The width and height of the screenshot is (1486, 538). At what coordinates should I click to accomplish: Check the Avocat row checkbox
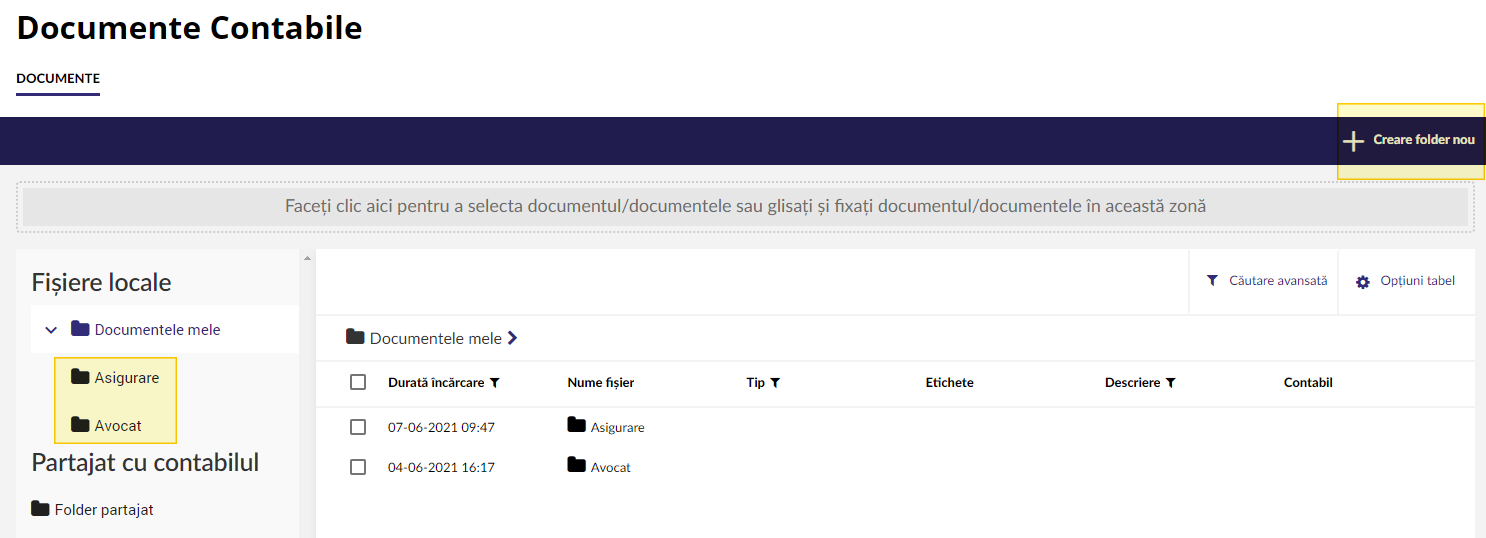tap(358, 467)
